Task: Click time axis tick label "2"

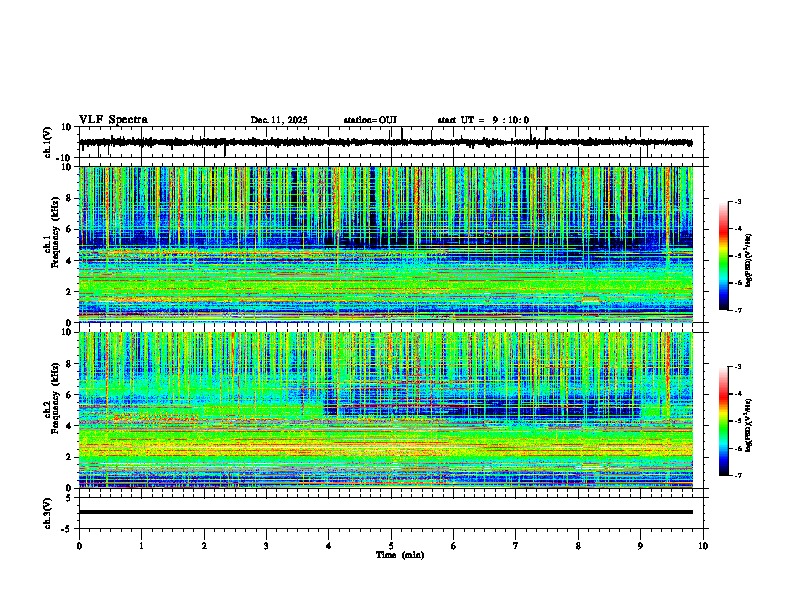Action: pos(204,546)
